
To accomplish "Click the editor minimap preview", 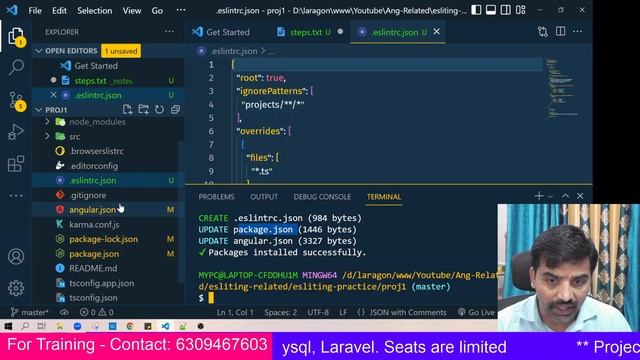I will (x=562, y=89).
